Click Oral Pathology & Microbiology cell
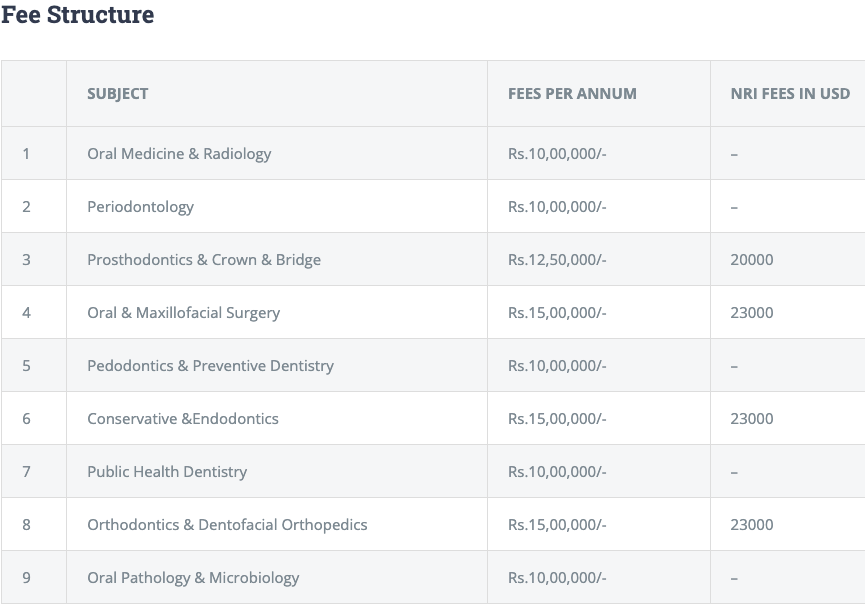This screenshot has height=605, width=865. (x=193, y=578)
